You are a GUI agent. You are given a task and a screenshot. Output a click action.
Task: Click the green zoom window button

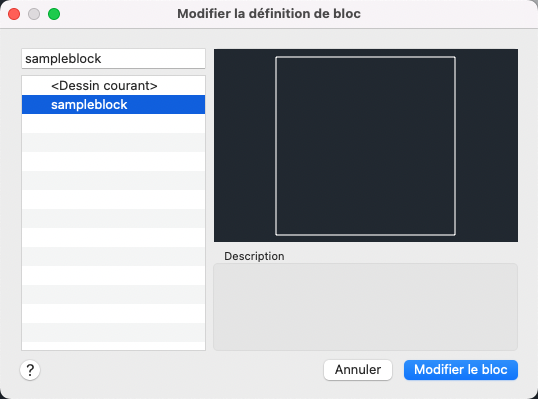click(x=54, y=14)
